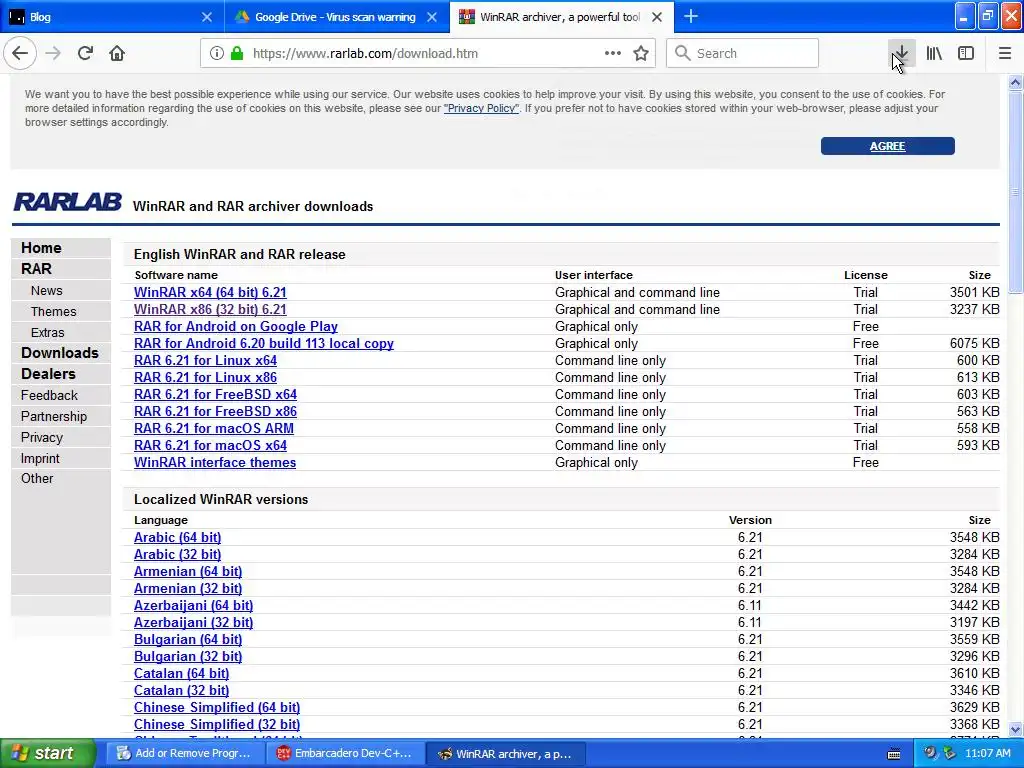Download Bulgarian (32 bit) version

[188, 656]
